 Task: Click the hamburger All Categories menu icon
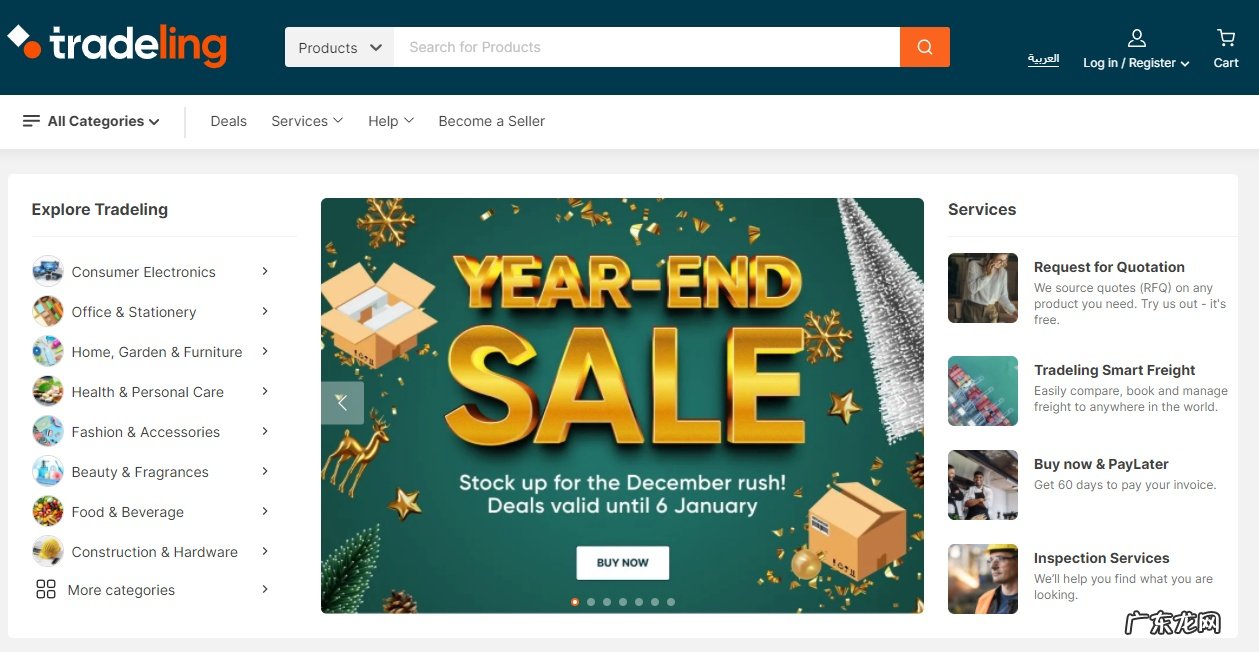[x=32, y=121]
